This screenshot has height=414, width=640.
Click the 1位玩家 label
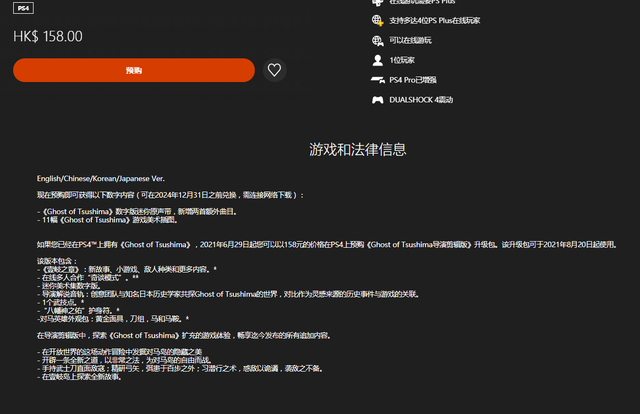(402, 60)
